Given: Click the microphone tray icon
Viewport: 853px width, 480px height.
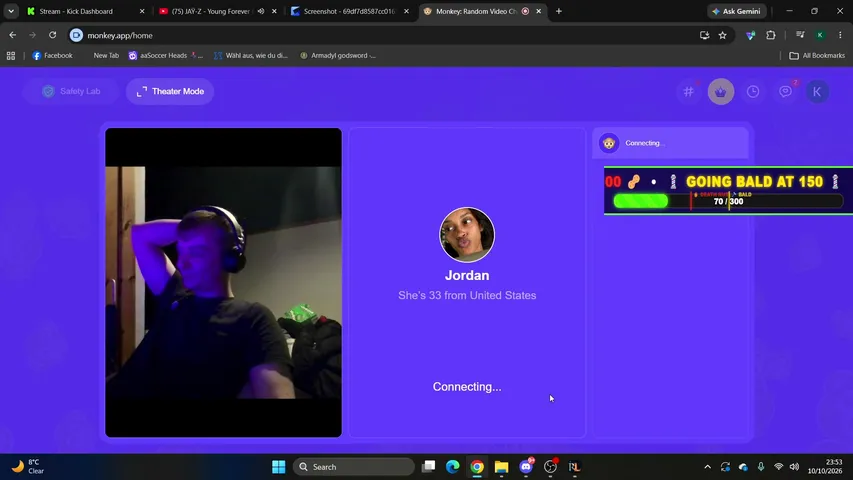Looking at the screenshot, I should point(761,467).
